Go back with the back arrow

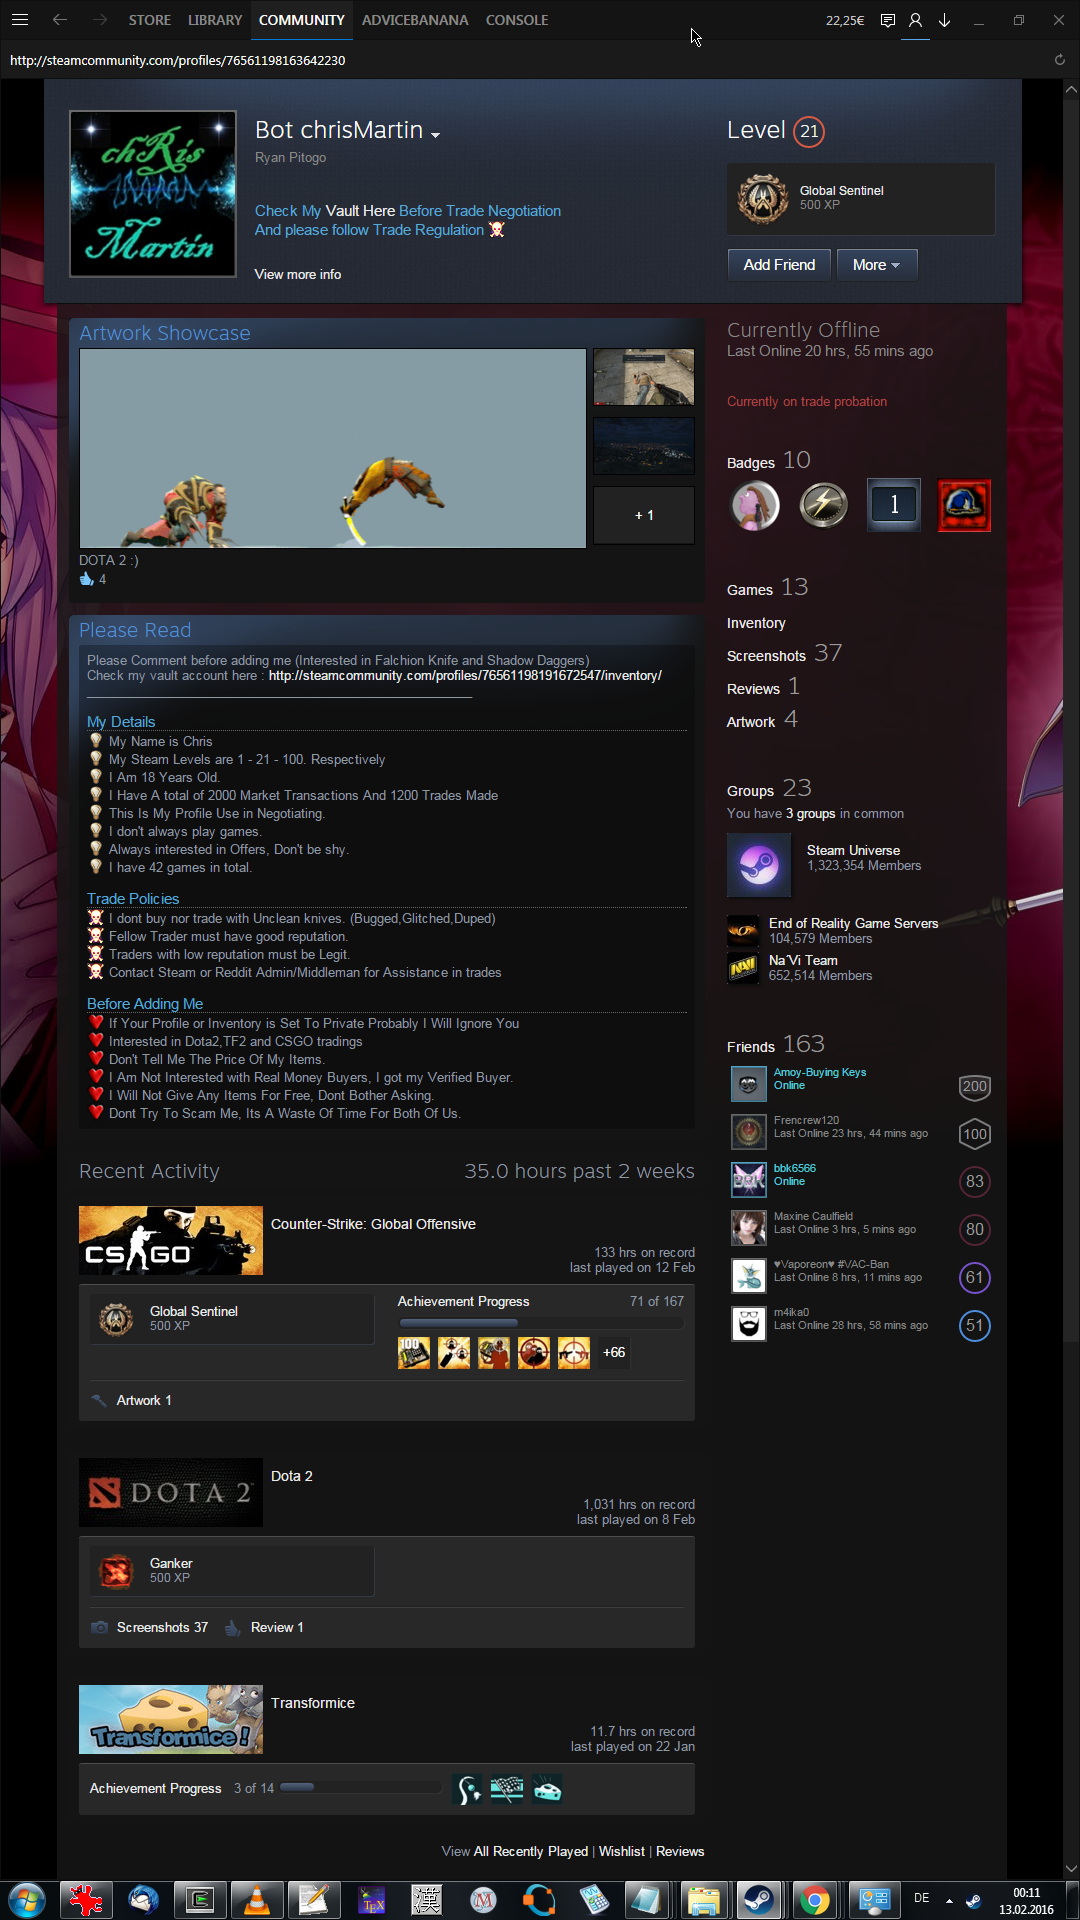pyautogui.click(x=60, y=20)
